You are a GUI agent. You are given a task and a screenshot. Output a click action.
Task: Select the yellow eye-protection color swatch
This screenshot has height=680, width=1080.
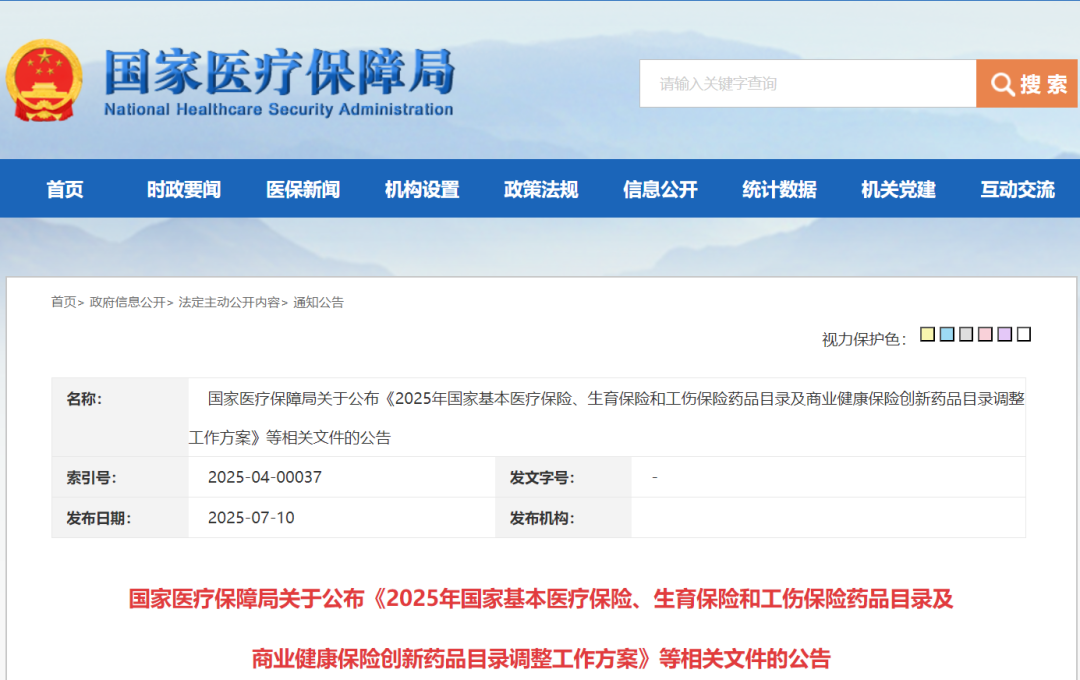[x=928, y=334]
